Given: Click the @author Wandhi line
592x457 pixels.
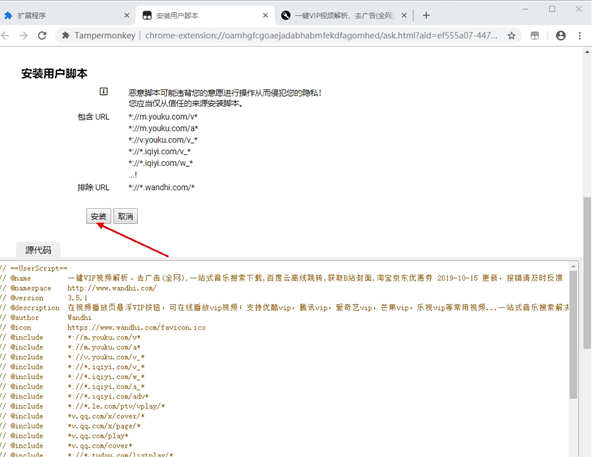Looking at the screenshot, I should click(x=46, y=318).
